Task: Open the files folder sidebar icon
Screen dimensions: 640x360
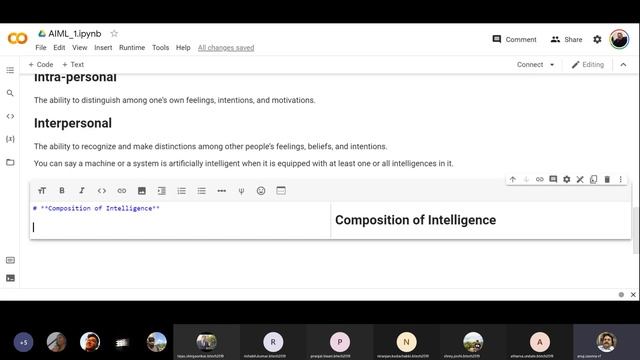Action: click(x=10, y=162)
